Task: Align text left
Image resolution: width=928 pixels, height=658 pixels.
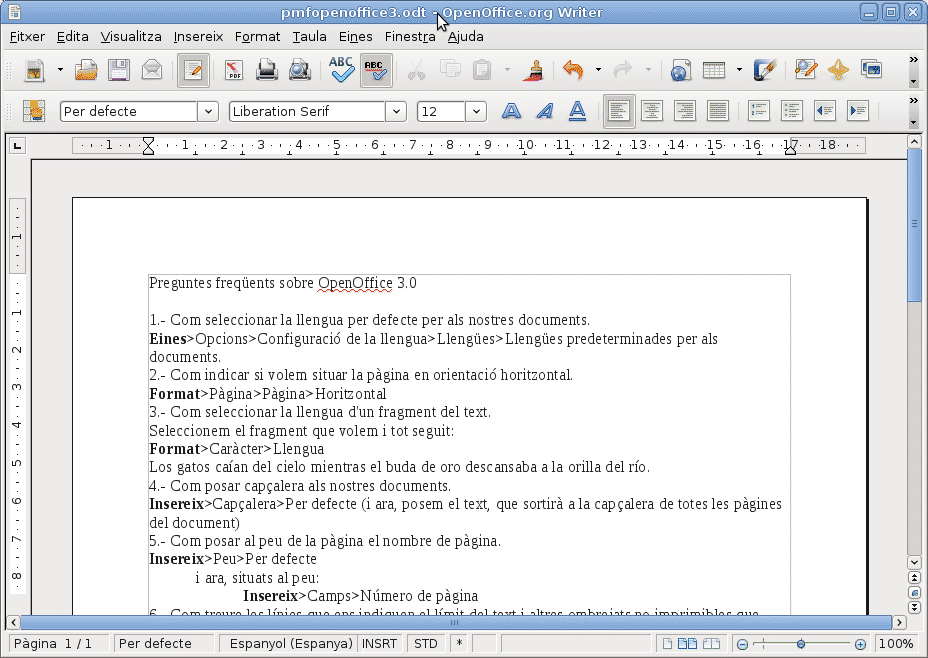Action: click(x=619, y=111)
